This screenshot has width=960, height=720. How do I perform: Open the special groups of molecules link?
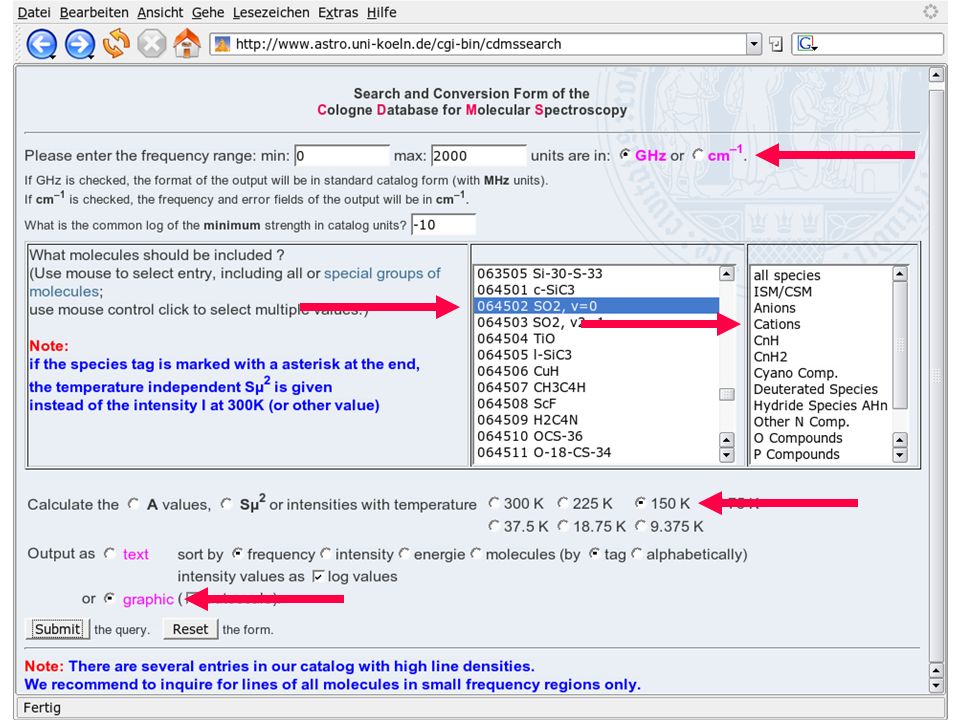[x=234, y=282]
